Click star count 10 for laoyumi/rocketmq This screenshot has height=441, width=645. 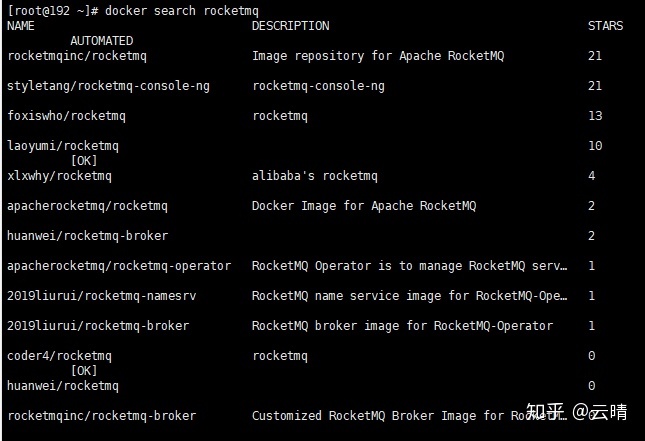point(595,146)
